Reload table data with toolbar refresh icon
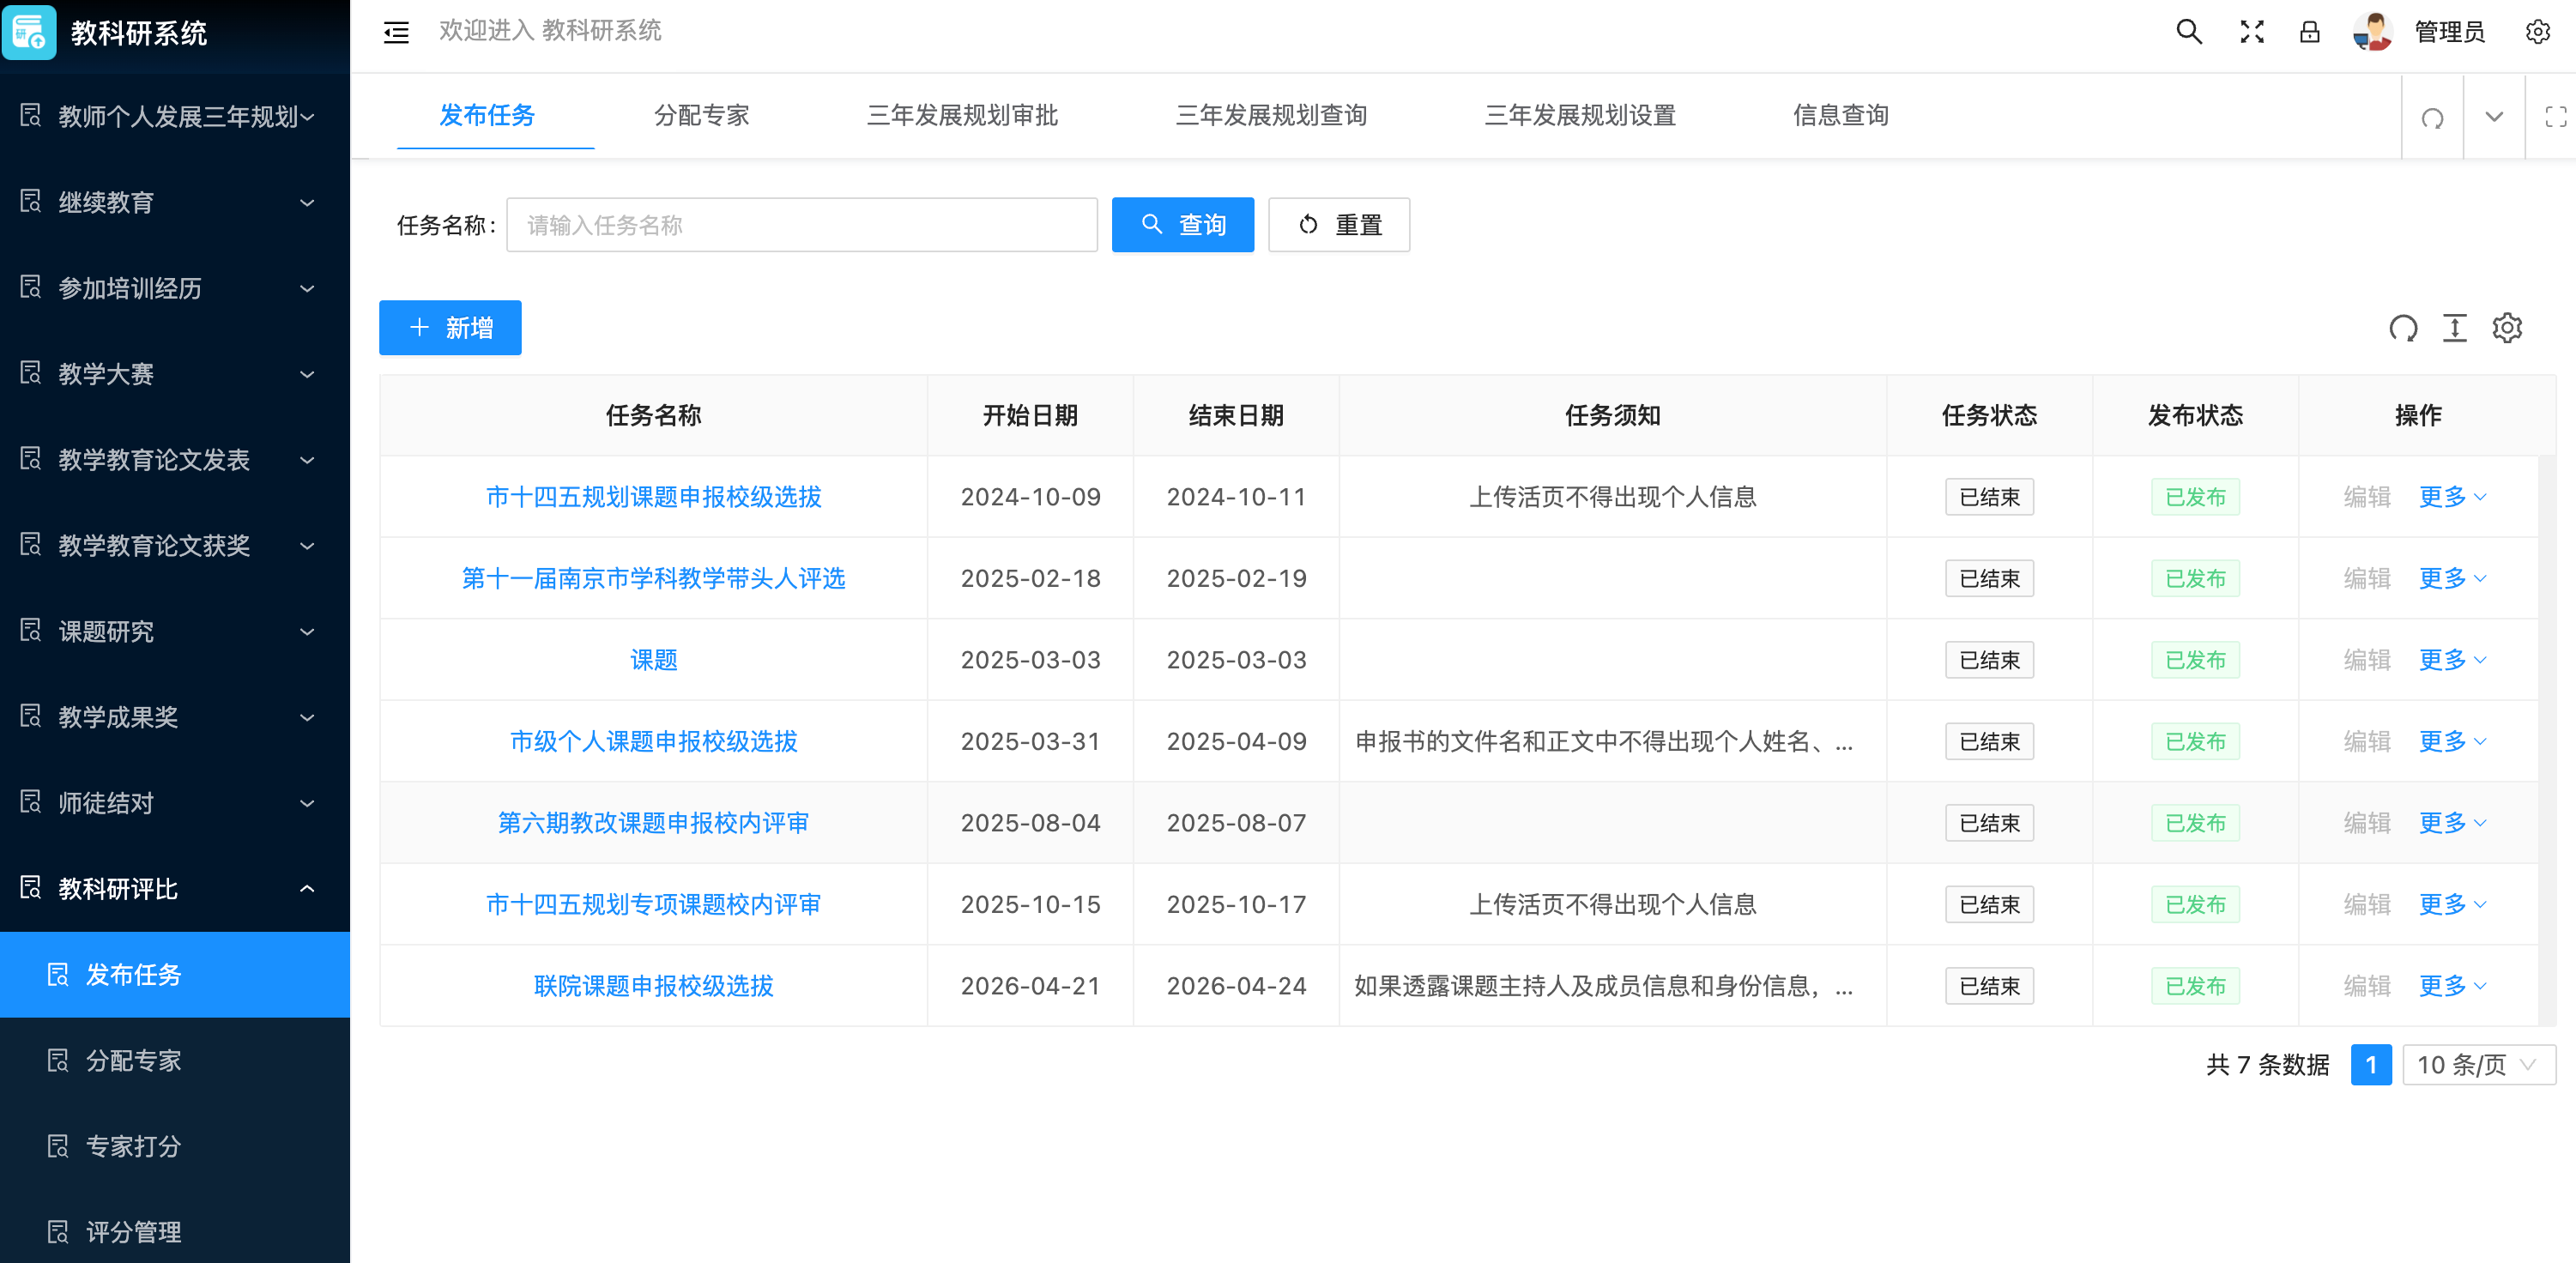This screenshot has width=2576, height=1263. coord(2403,328)
